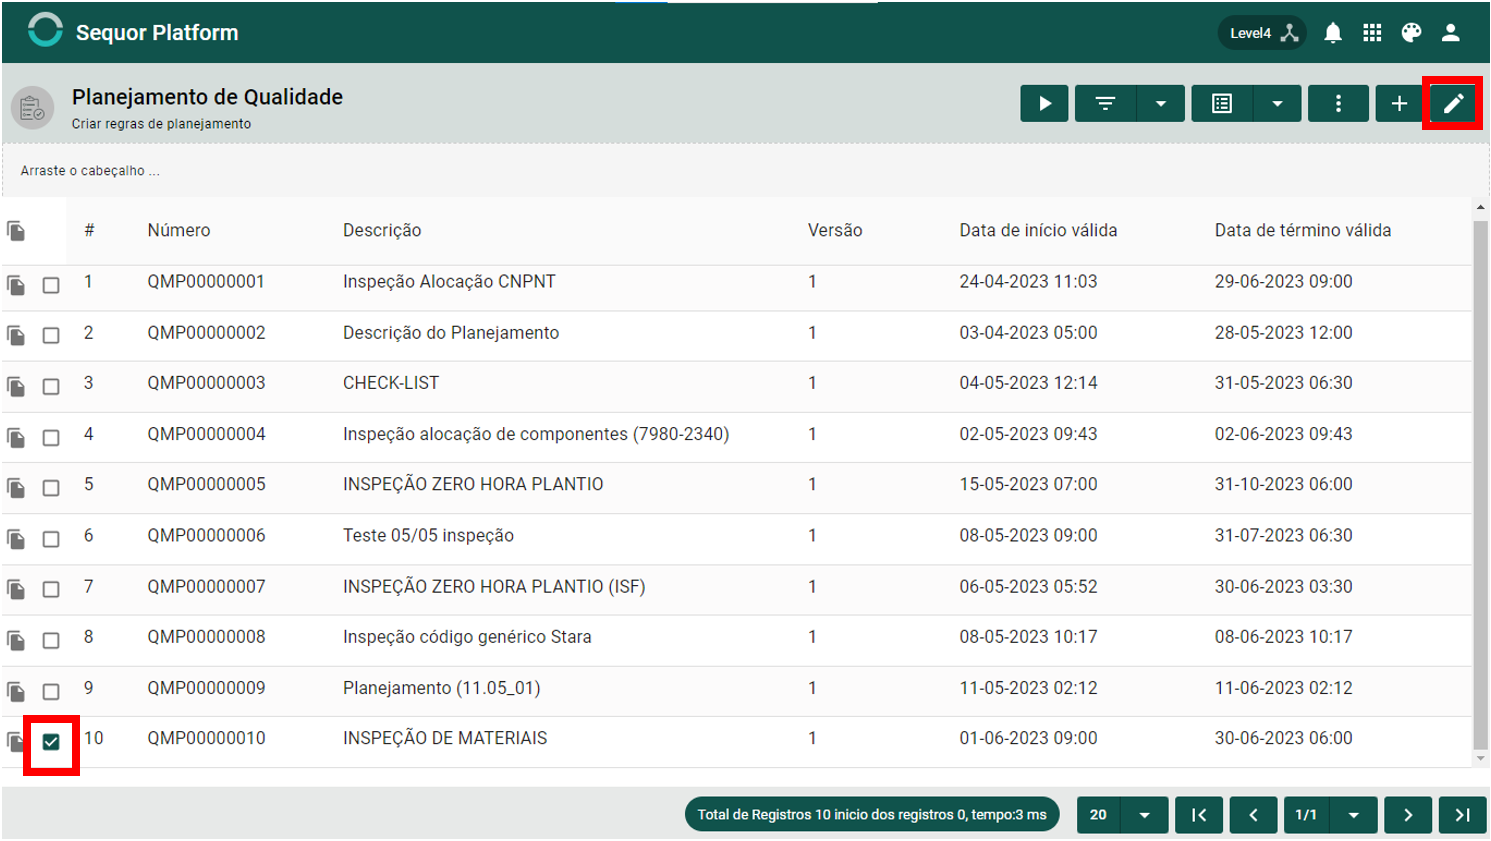Check the box for row QMP00000001
Screen dimensions: 1491x841
(51, 285)
